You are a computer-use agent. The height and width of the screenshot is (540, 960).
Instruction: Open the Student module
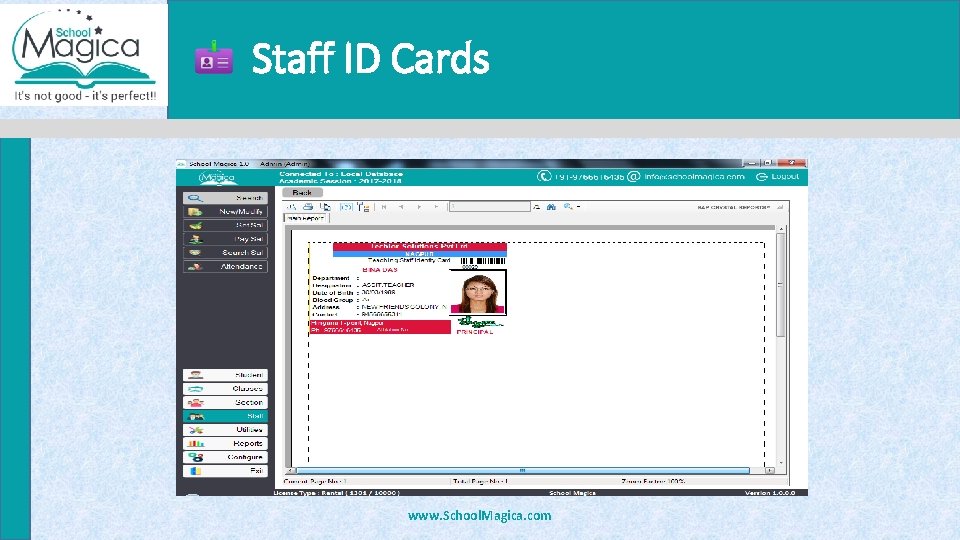click(x=225, y=375)
